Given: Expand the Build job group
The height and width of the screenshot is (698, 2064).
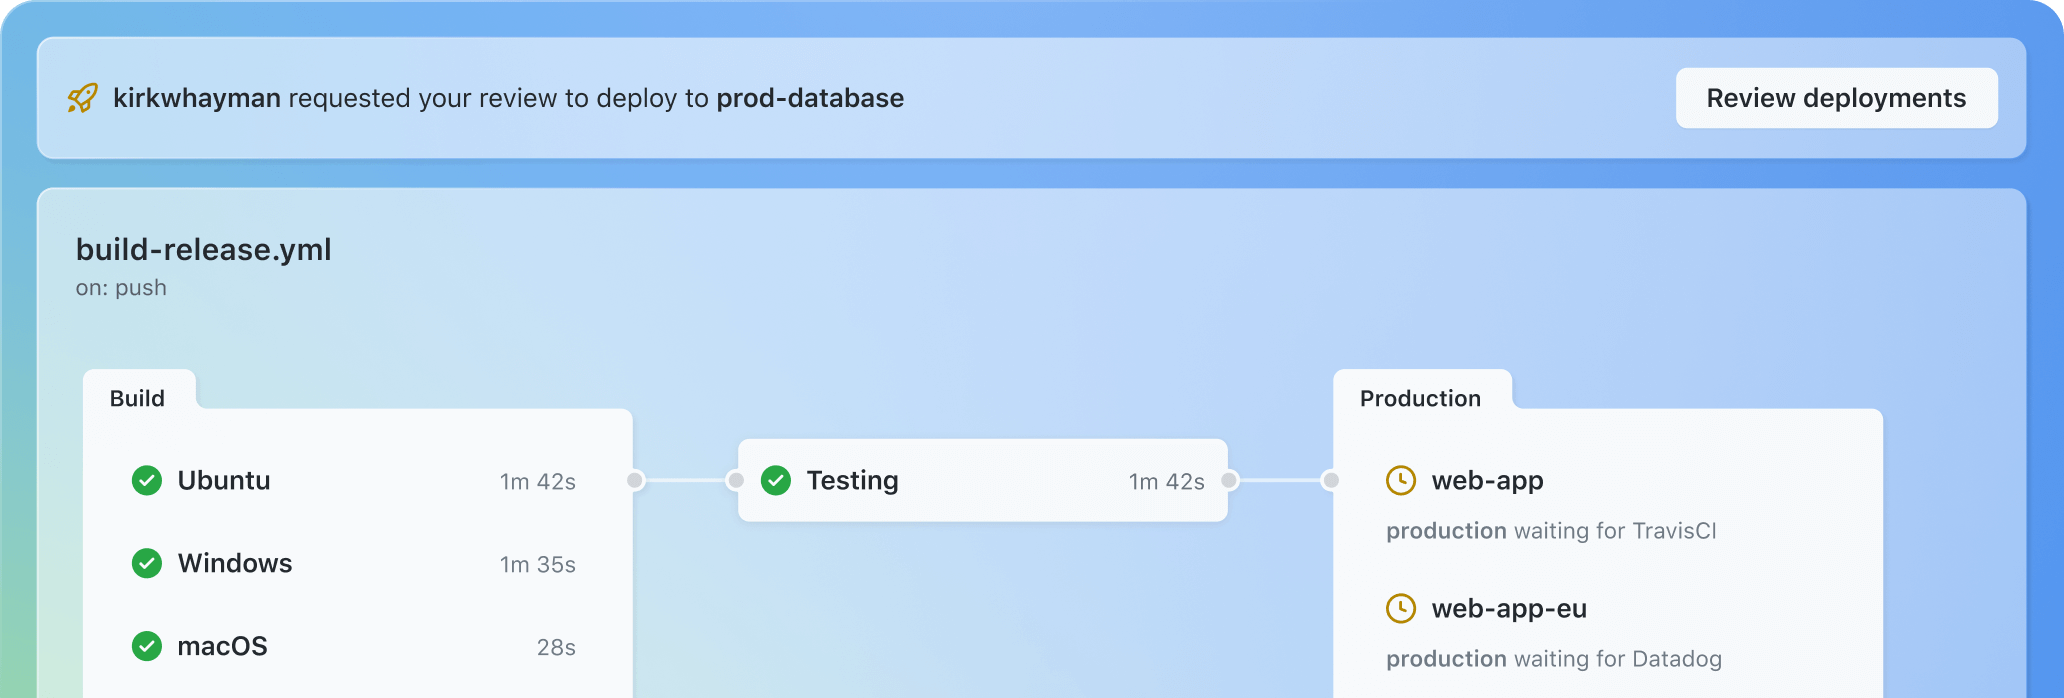Looking at the screenshot, I should click(x=139, y=398).
